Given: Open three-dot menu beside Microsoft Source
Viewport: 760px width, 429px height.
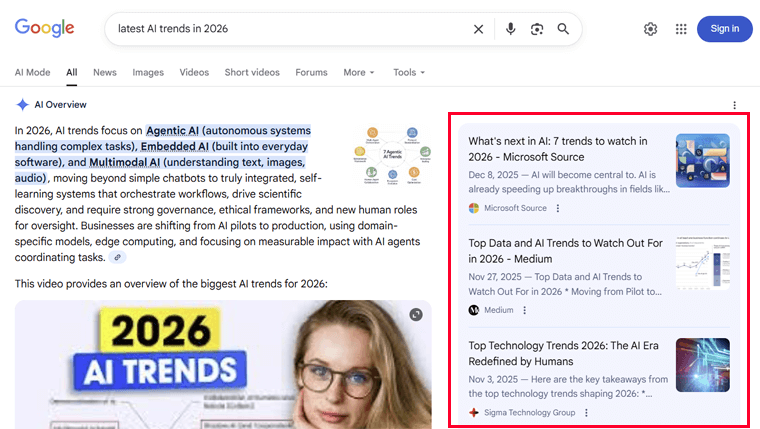Looking at the screenshot, I should pos(558,208).
